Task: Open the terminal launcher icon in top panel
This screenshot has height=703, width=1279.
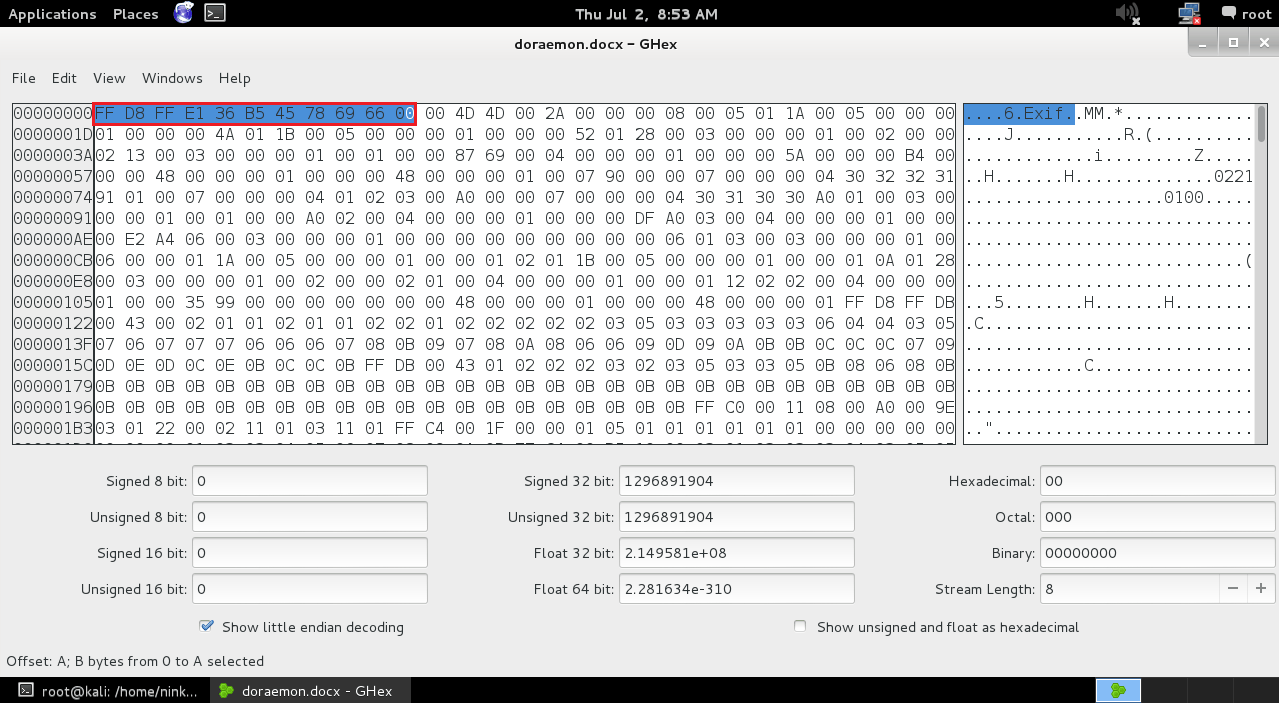Action: (214, 13)
